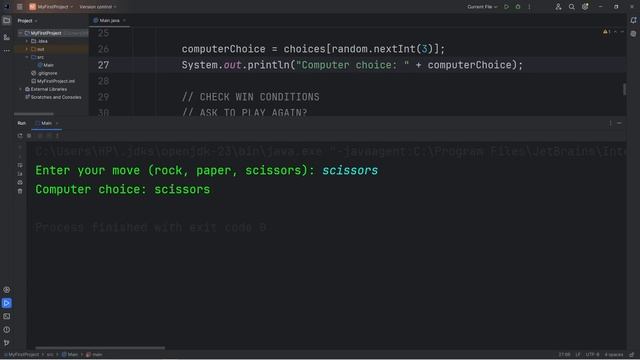Click the console horizontal scrollbar

click(x=100, y=348)
